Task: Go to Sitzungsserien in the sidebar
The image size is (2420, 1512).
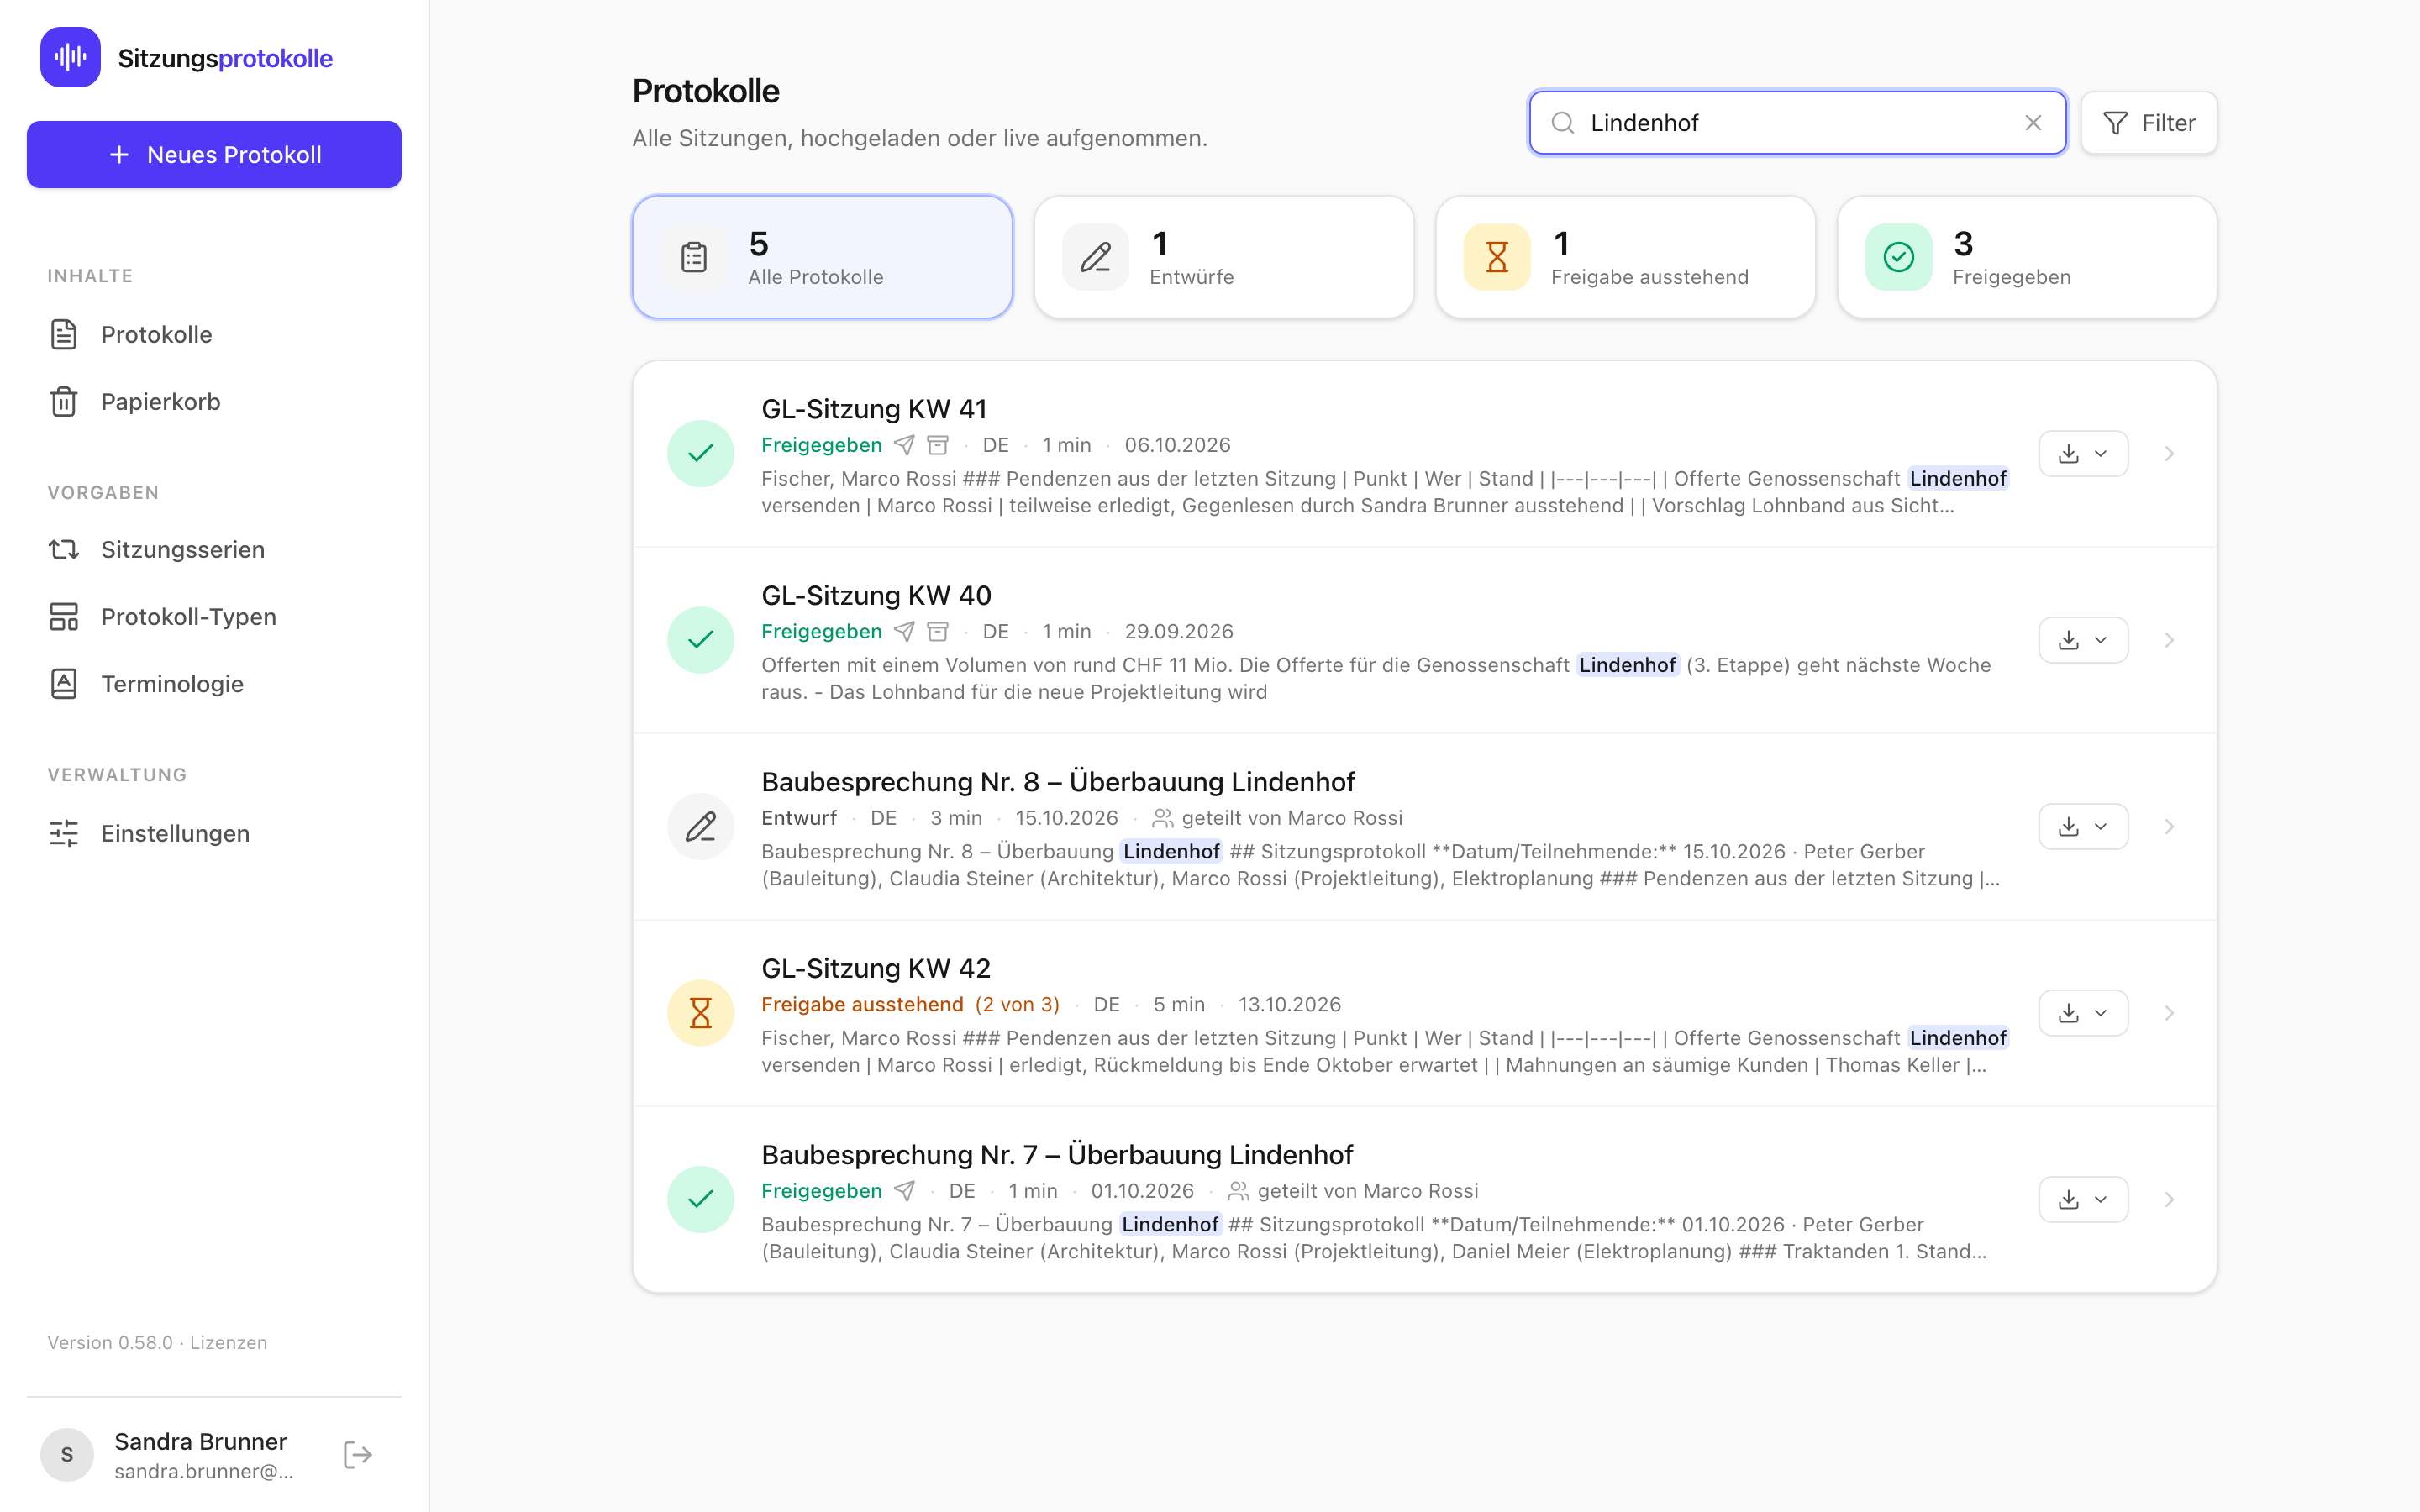Action: pos(214,549)
